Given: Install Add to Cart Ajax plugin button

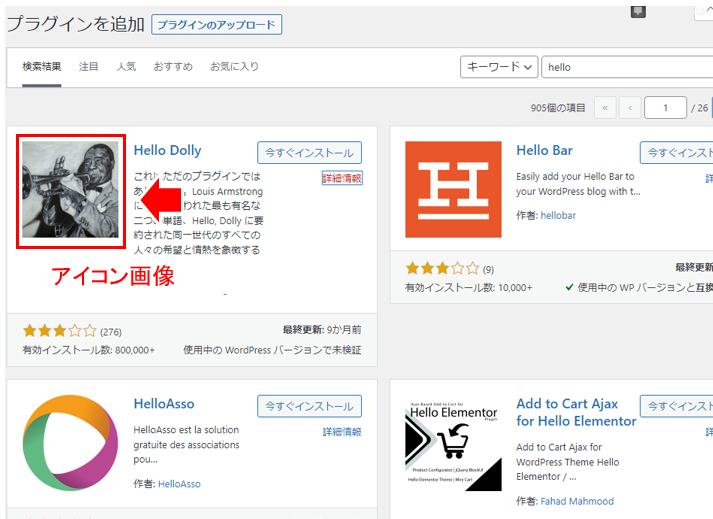Looking at the screenshot, I should [x=677, y=406].
